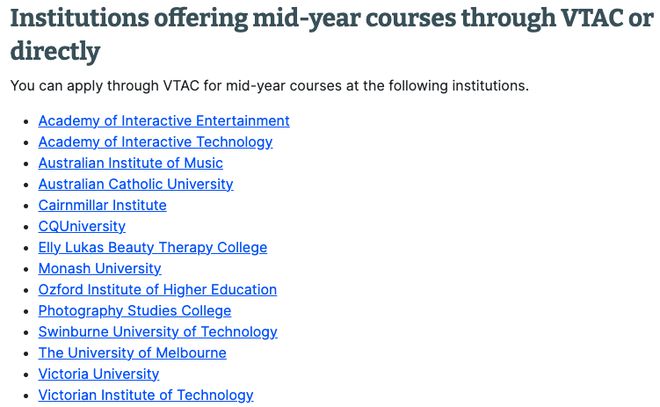Click Victorian Institute of Technology link
The width and height of the screenshot is (660, 407).
(x=146, y=395)
